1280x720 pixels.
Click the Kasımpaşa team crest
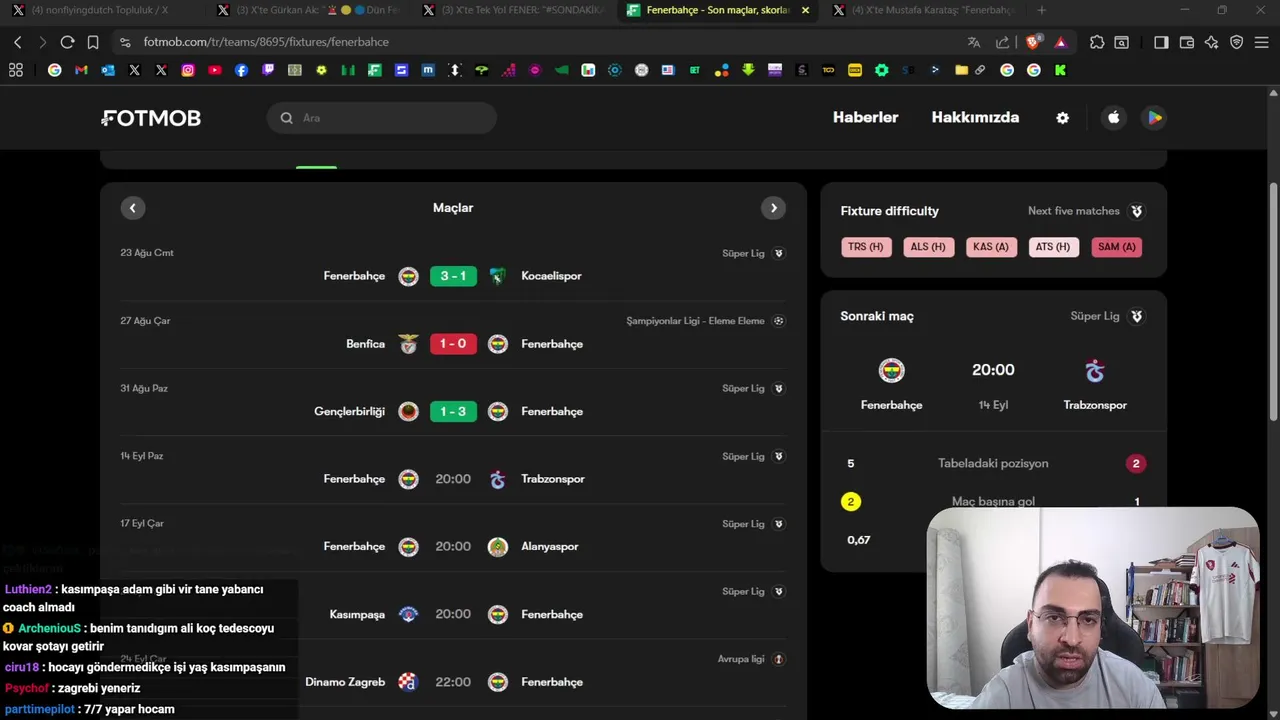(x=408, y=614)
